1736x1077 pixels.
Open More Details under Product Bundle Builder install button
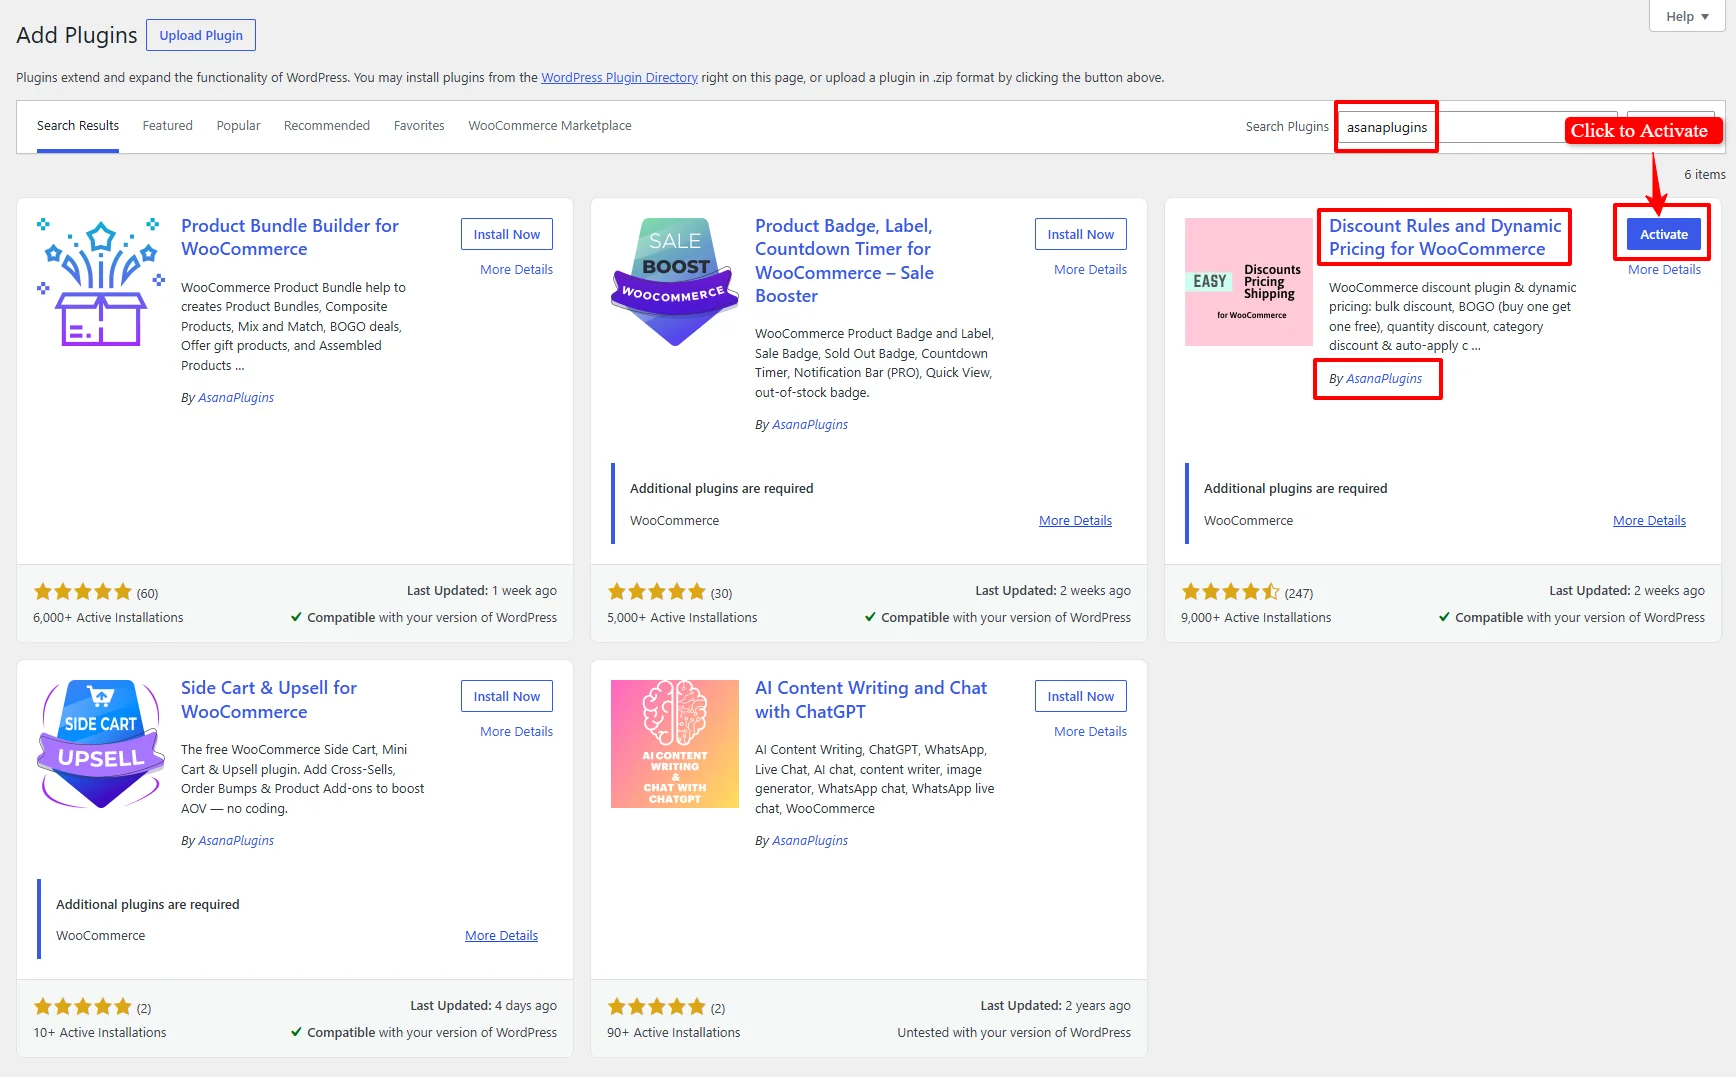click(516, 270)
